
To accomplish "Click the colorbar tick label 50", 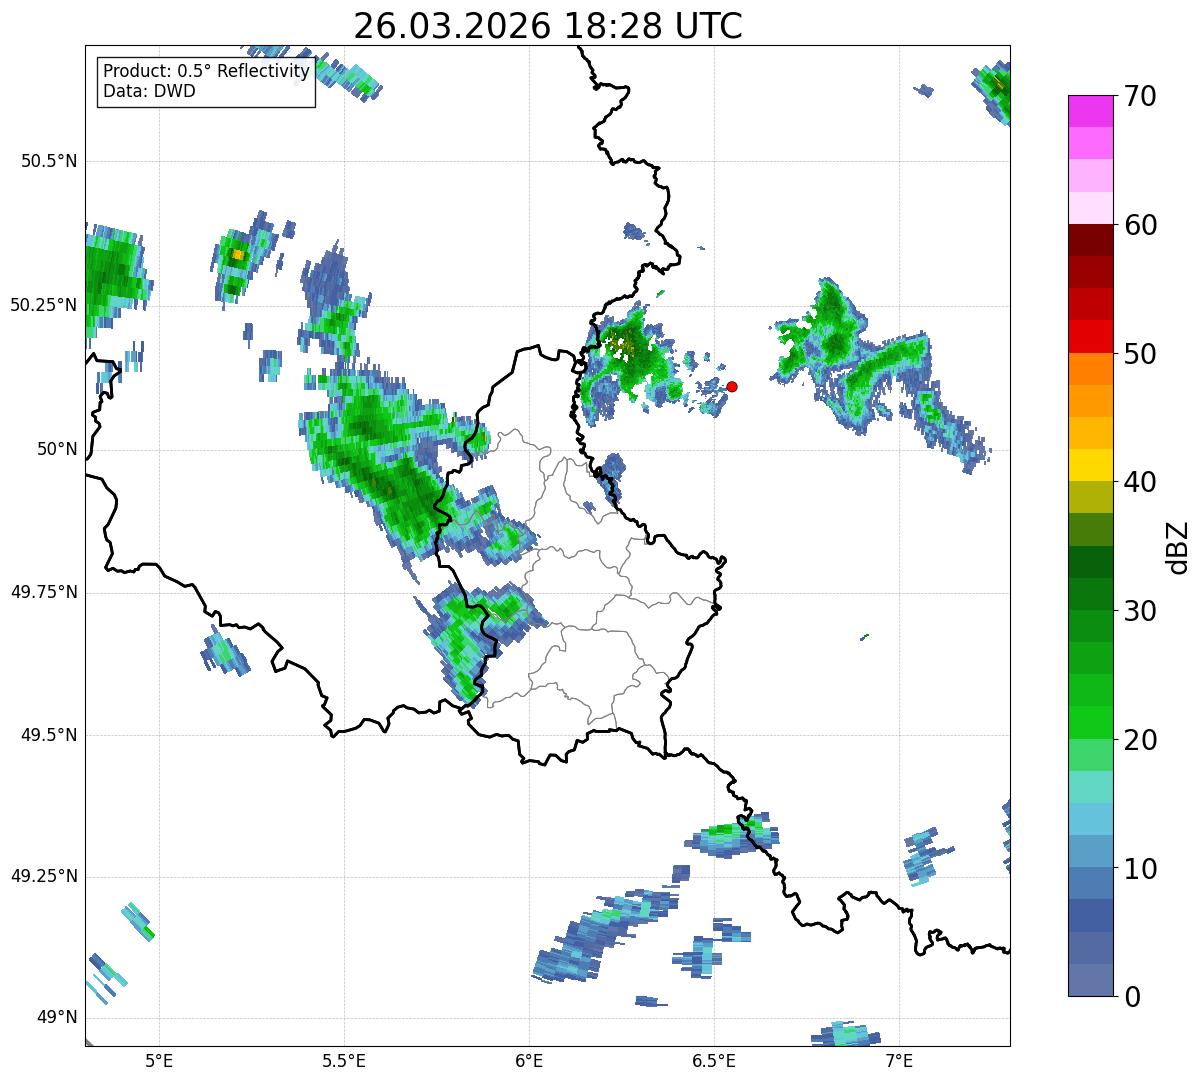I will click(1139, 354).
